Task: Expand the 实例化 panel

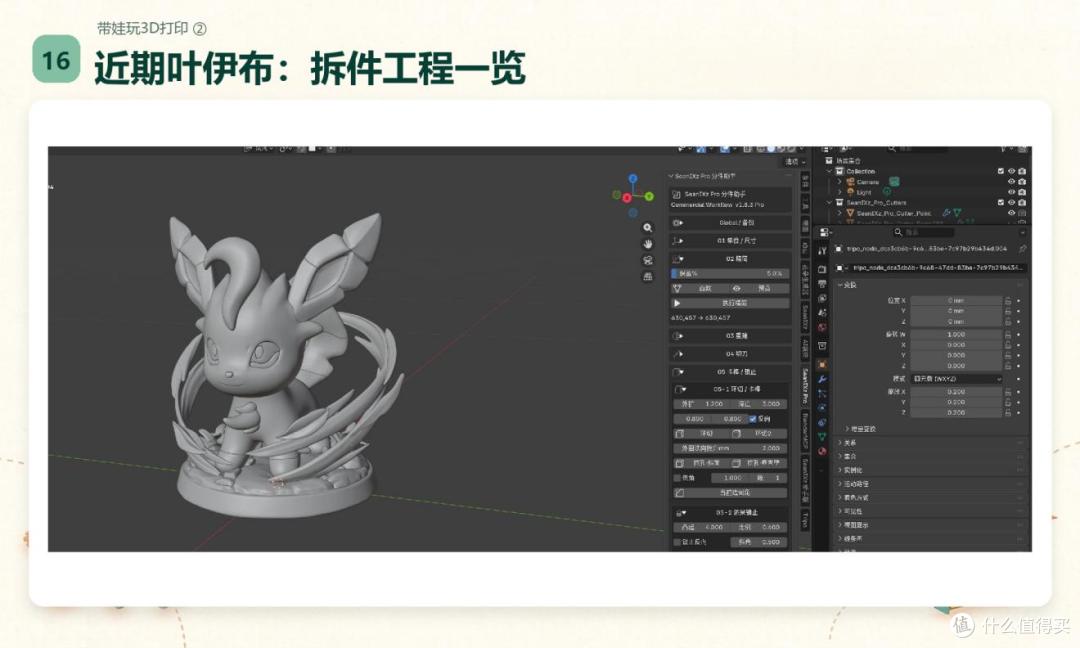Action: [851, 470]
